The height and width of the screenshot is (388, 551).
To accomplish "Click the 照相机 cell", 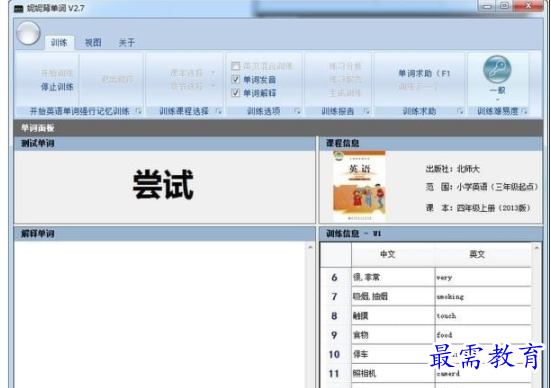I will 393,373.
